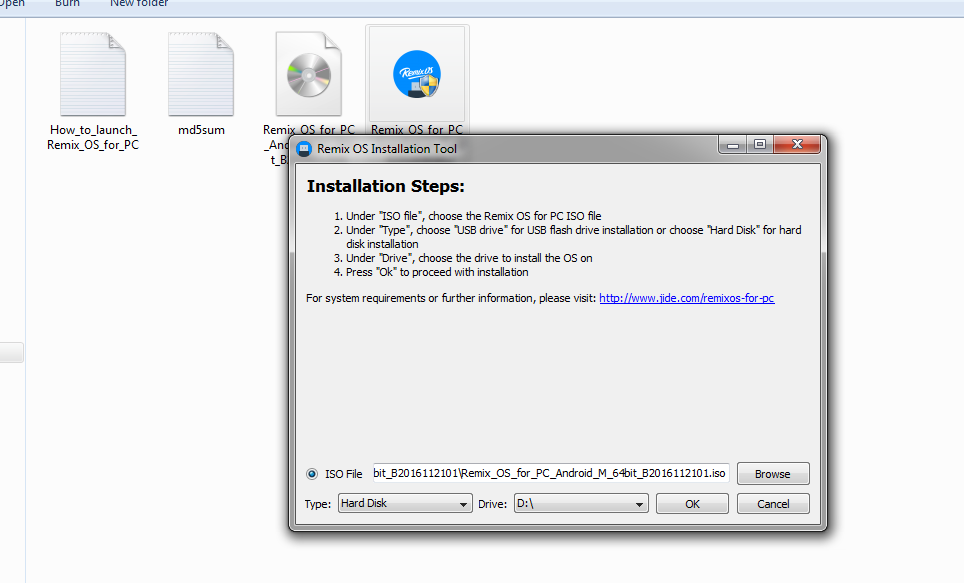Click the Browse button

click(x=773, y=474)
